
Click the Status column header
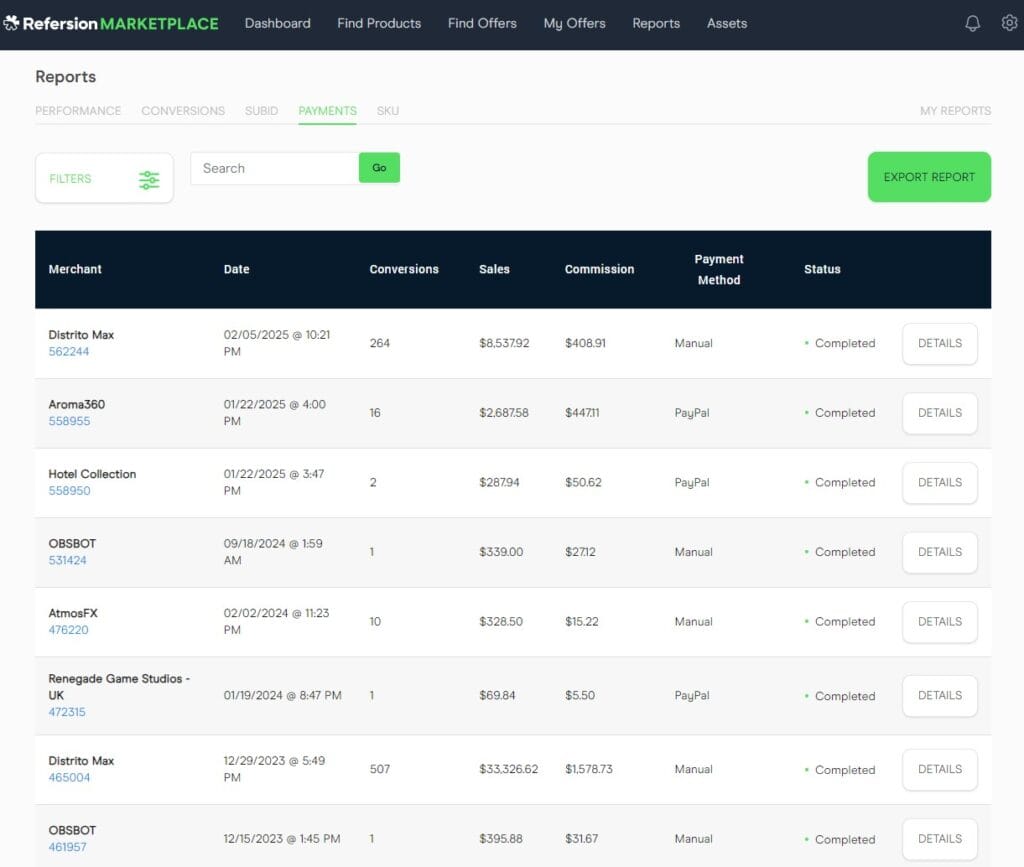(x=822, y=269)
